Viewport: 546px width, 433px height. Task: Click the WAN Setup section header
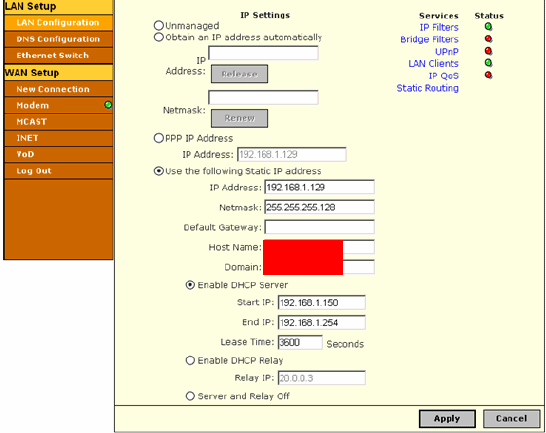point(58,72)
